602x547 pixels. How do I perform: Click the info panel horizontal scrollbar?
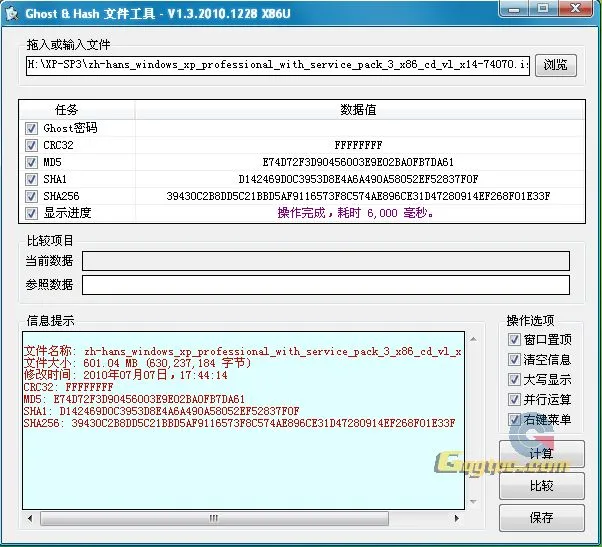pos(242,518)
